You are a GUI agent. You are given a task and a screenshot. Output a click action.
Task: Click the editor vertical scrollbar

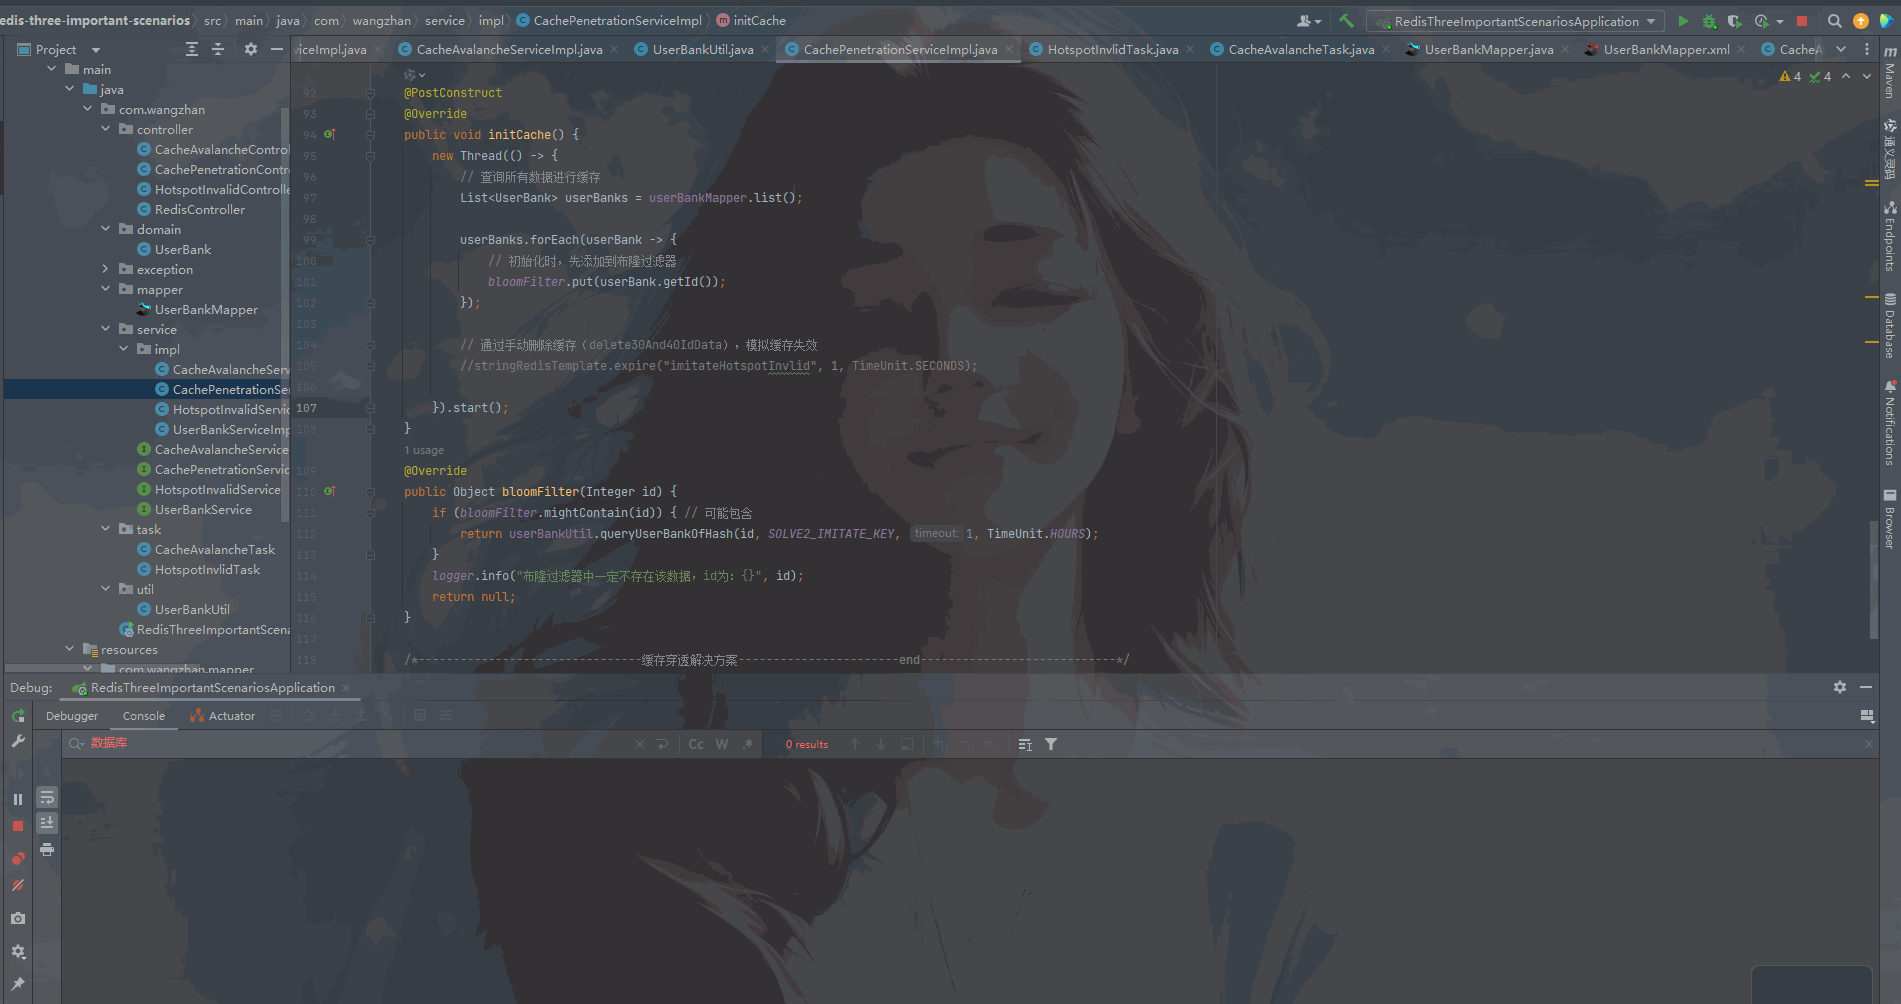pos(1873,580)
